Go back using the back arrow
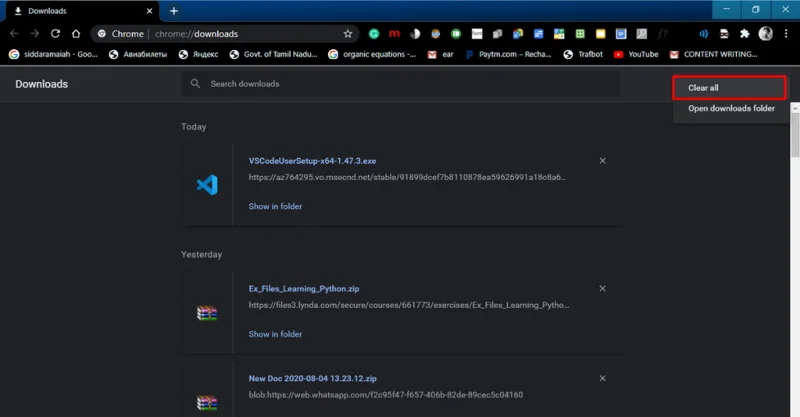Viewport: 800px width, 417px height. pyautogui.click(x=14, y=34)
